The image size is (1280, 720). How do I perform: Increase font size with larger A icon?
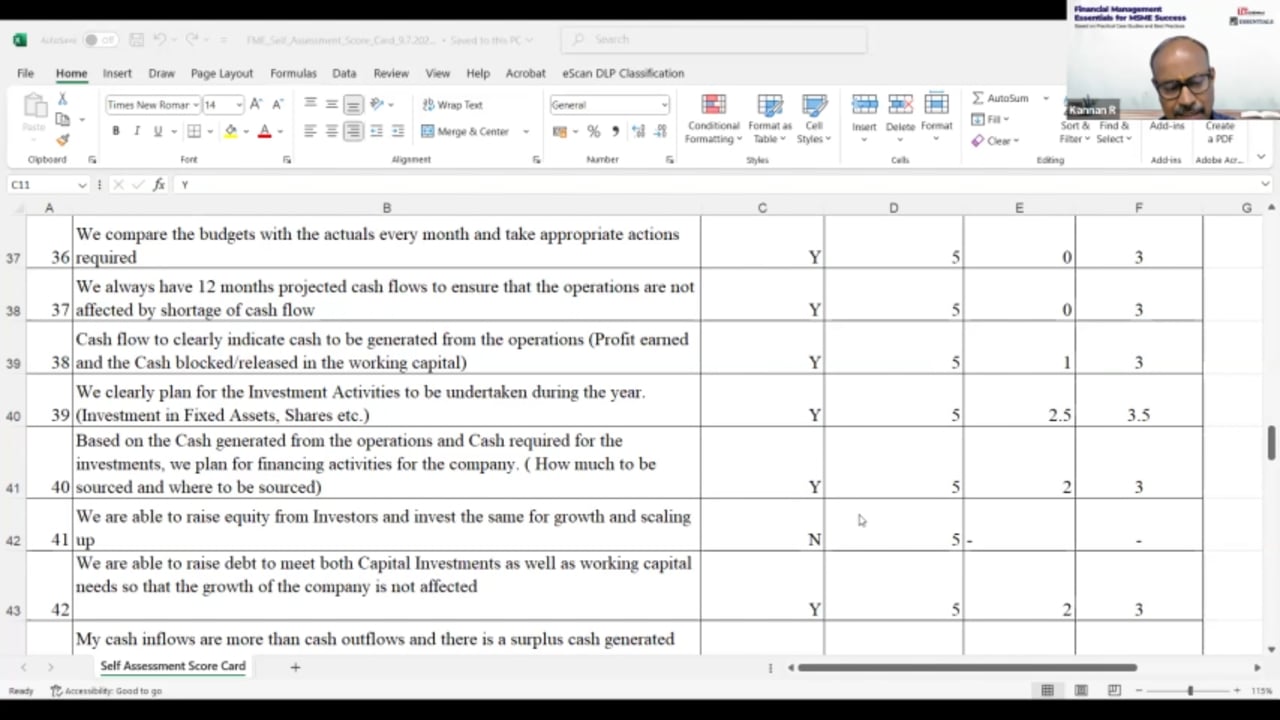[256, 104]
